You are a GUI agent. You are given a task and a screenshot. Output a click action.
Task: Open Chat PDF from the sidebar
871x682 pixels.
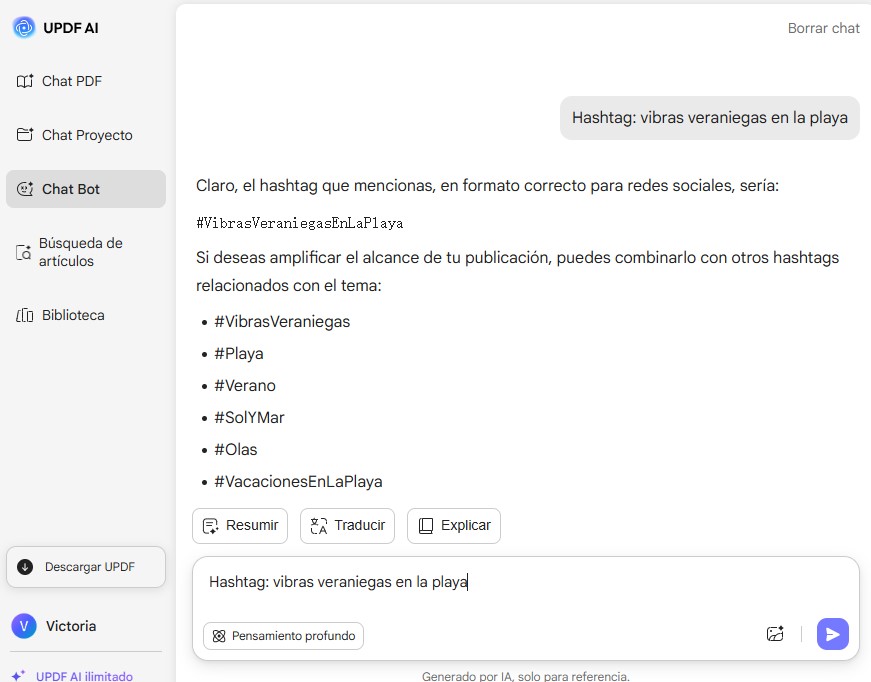click(86, 81)
